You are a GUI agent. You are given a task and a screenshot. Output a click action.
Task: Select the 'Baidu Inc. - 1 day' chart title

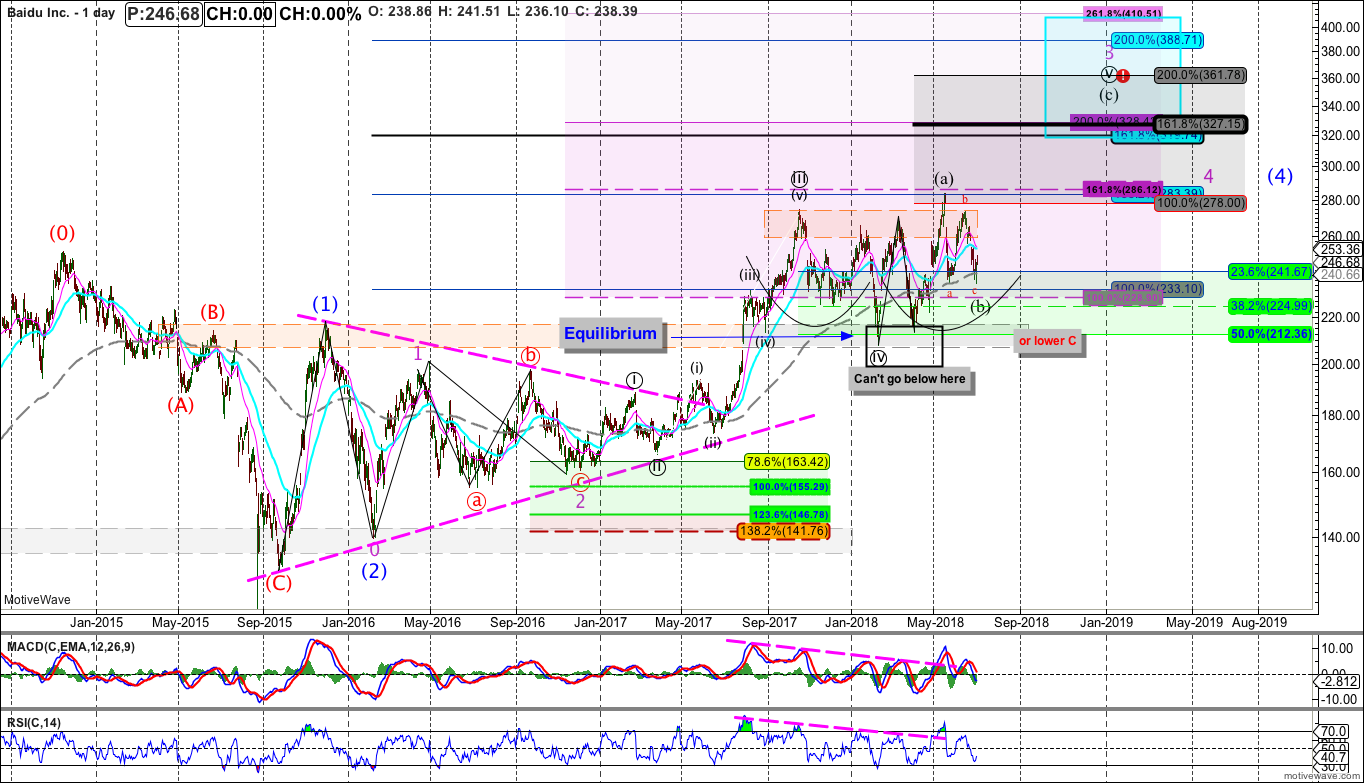coord(60,14)
